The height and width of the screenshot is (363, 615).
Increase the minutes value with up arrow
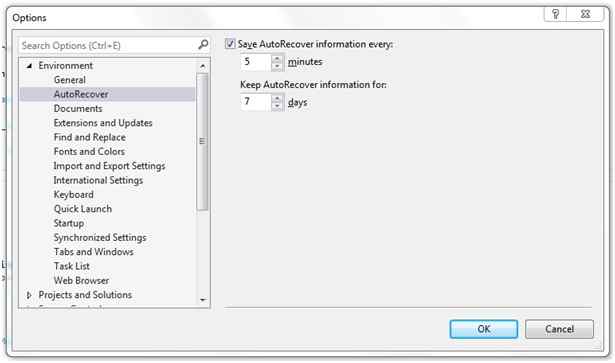[x=277, y=59]
